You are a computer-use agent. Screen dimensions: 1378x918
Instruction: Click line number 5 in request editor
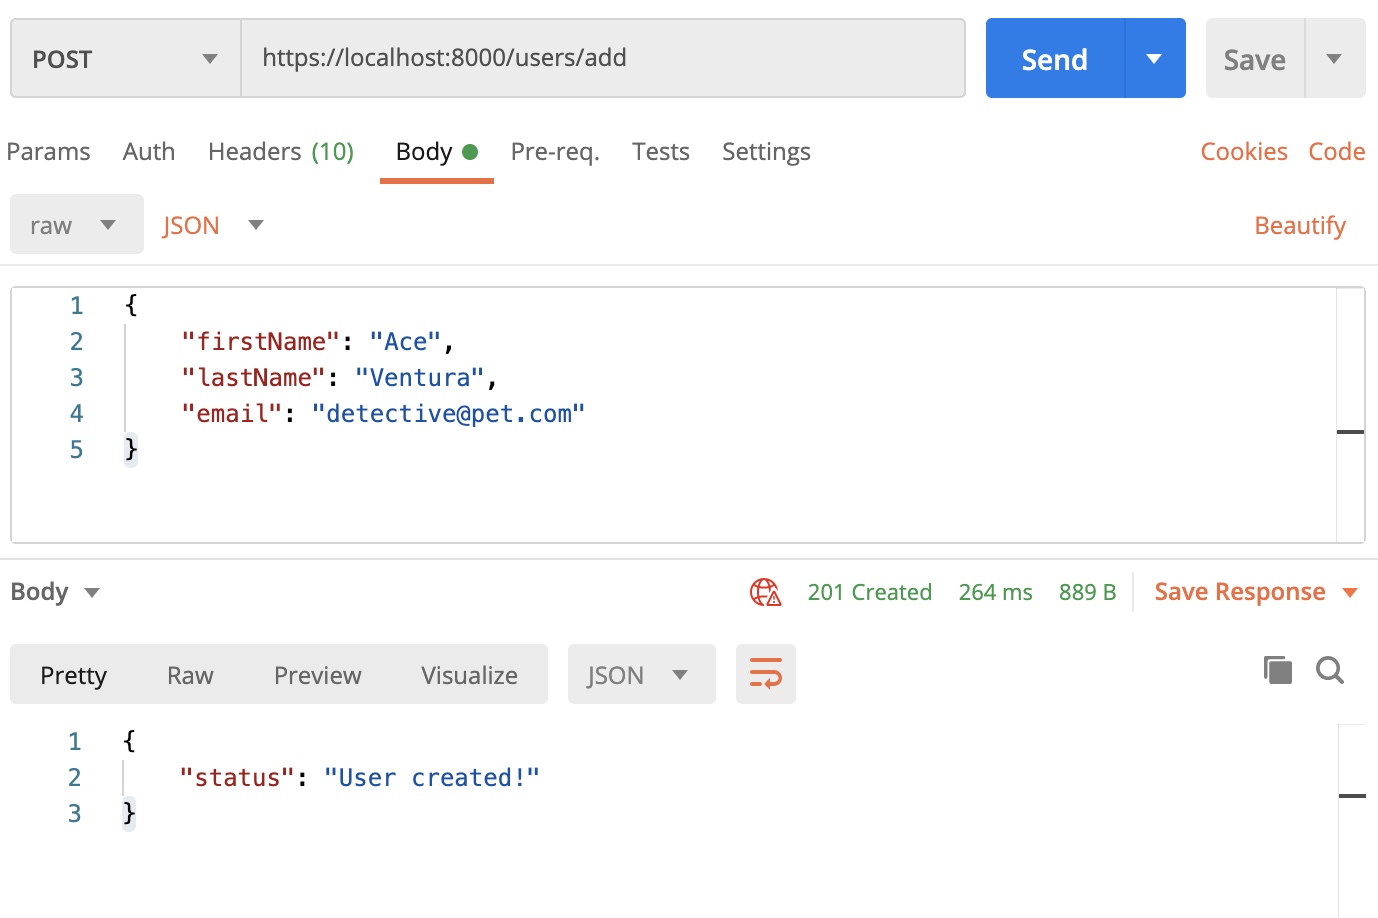point(76,449)
